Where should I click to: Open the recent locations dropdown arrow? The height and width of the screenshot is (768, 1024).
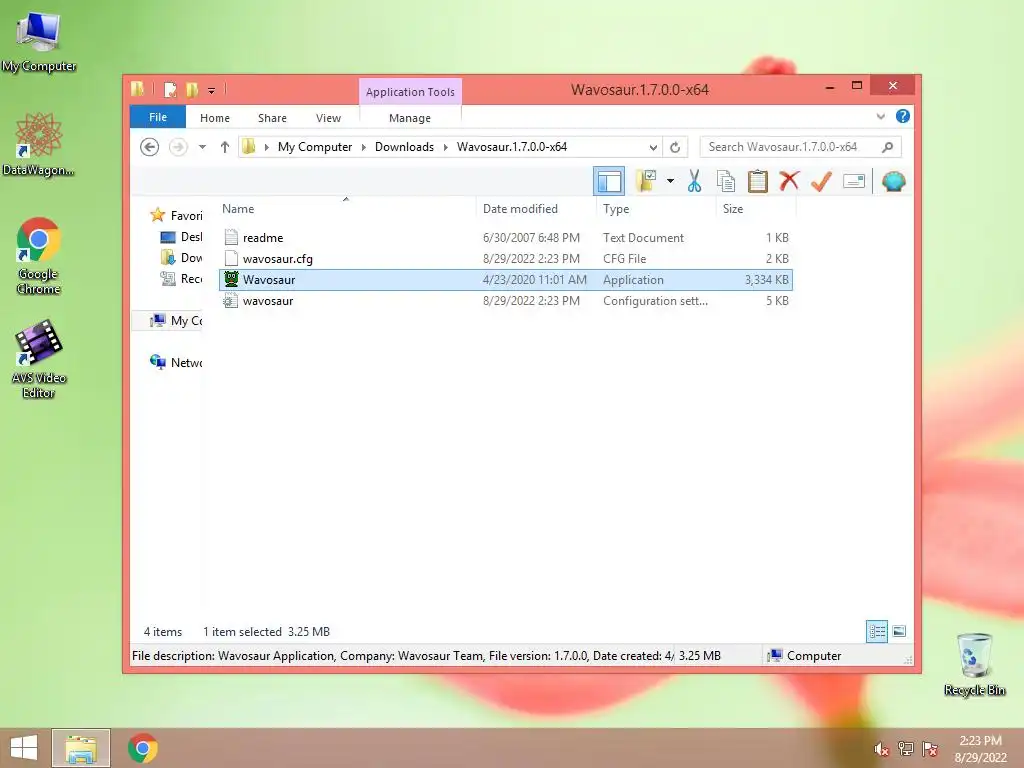pyautogui.click(x=202, y=147)
